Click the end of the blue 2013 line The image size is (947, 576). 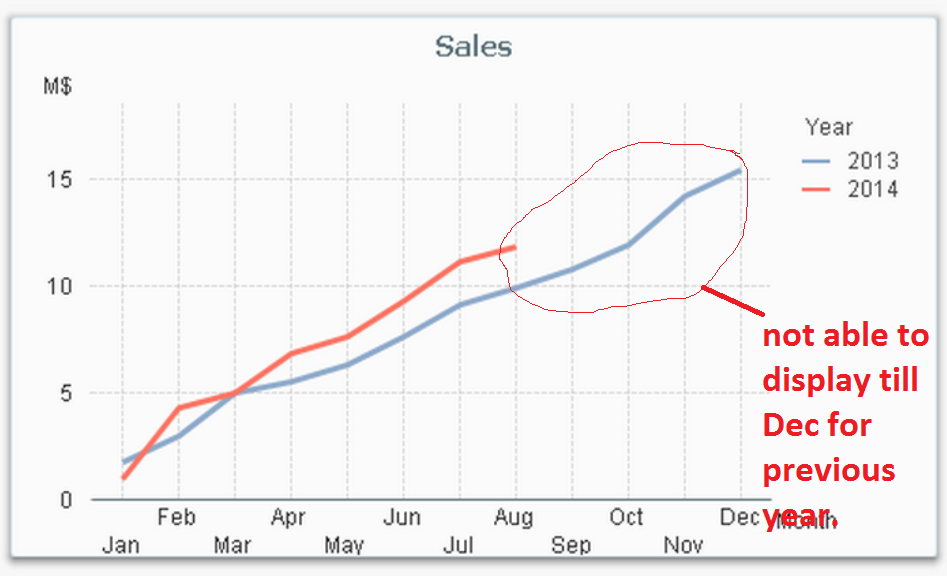pos(739,171)
